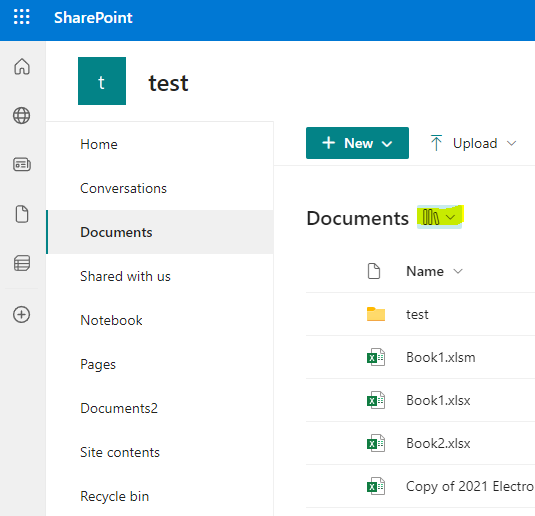Open Documents2 library link
The width and height of the screenshot is (535, 516).
(119, 408)
